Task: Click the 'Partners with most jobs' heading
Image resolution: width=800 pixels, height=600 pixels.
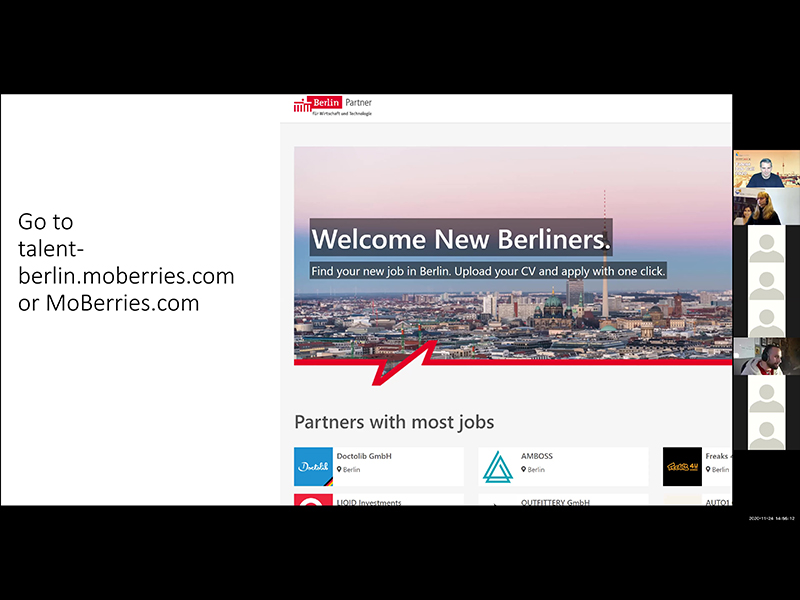Action: click(x=394, y=422)
